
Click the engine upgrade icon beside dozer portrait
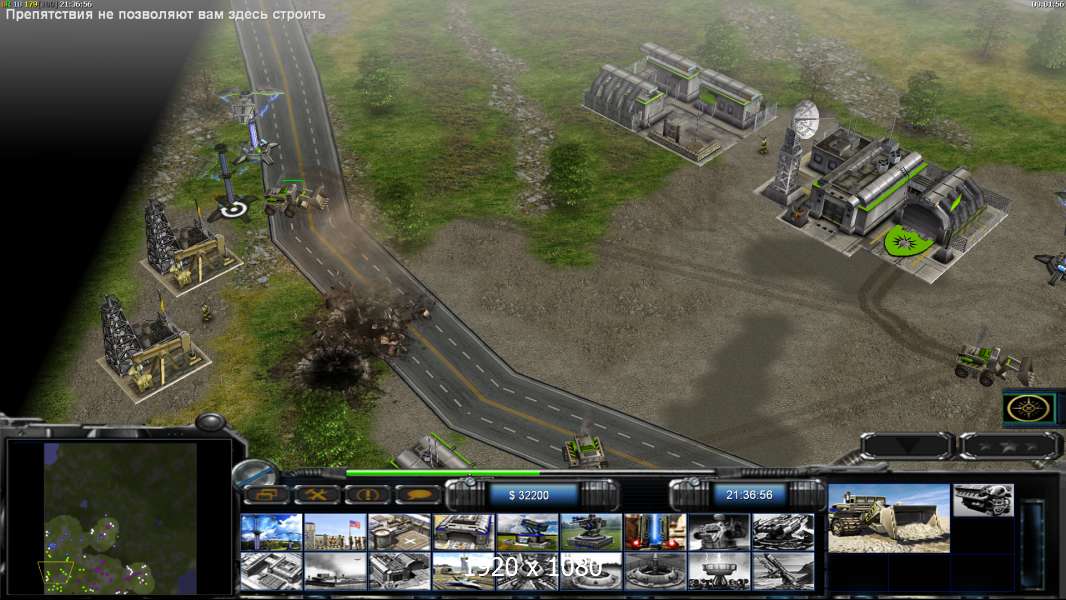(x=983, y=500)
